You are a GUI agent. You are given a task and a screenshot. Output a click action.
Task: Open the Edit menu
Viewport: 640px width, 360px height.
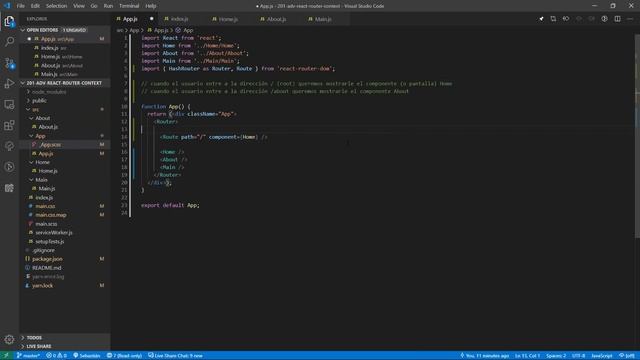click(36, 6)
